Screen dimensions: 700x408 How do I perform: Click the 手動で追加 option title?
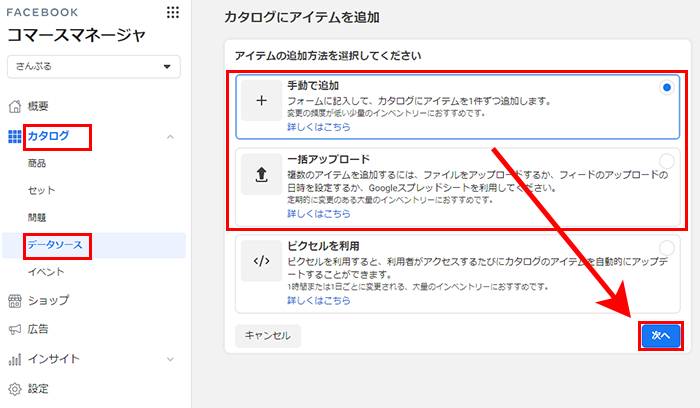point(313,85)
